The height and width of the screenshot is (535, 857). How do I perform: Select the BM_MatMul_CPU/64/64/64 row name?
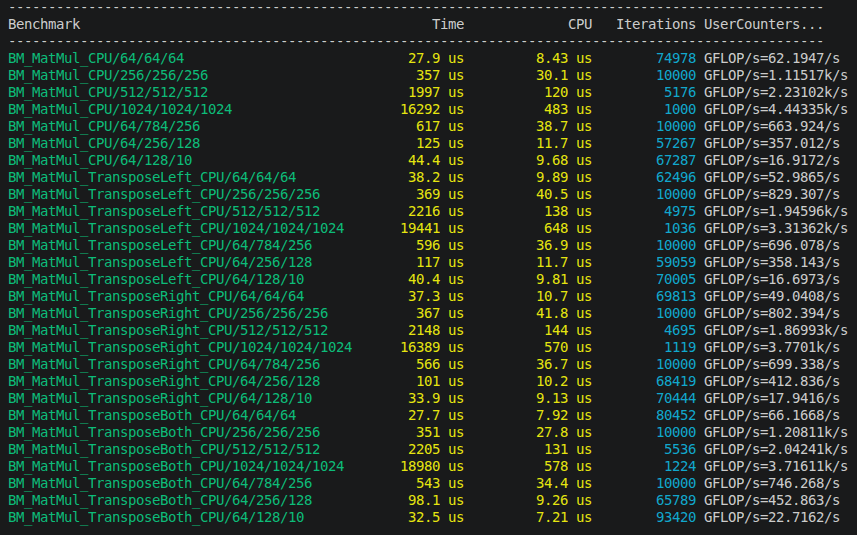coord(96,58)
